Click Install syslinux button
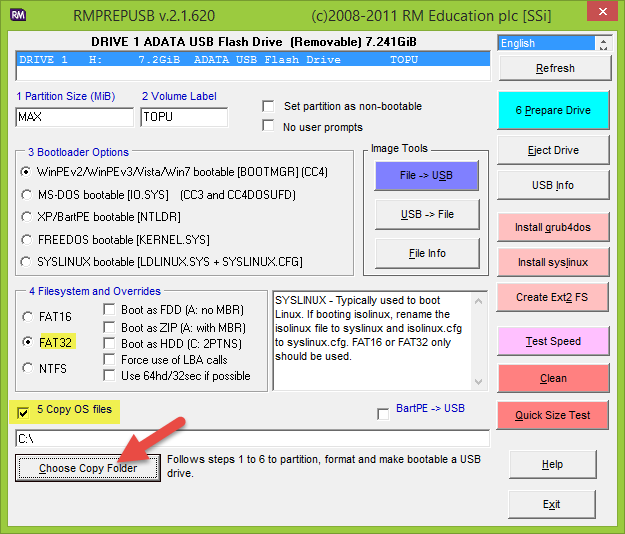The width and height of the screenshot is (625, 534). click(553, 262)
